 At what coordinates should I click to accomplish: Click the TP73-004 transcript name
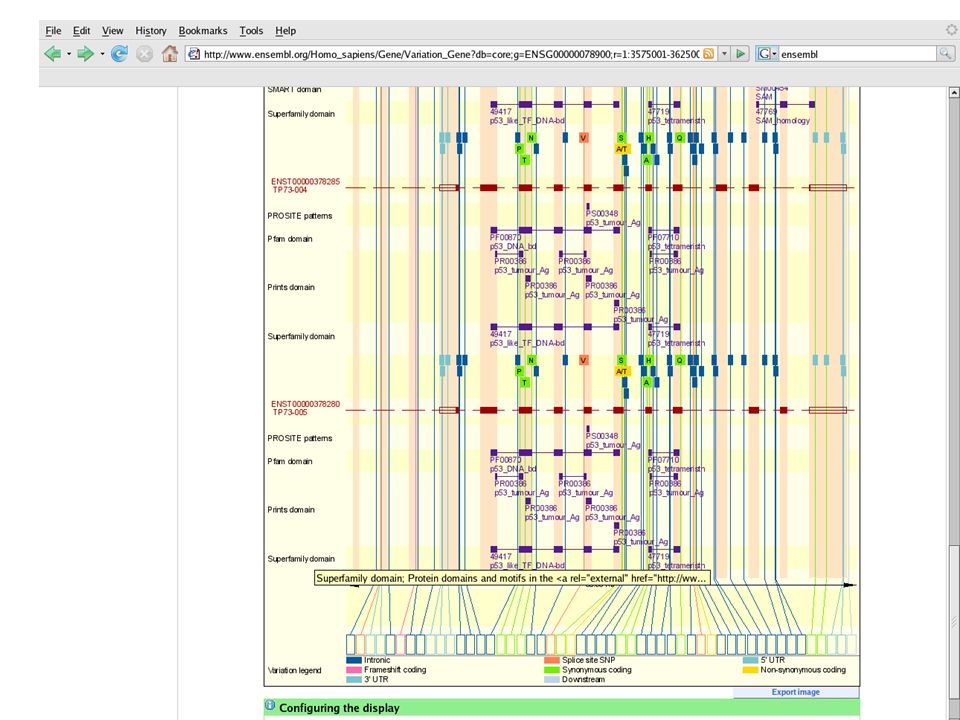[290, 190]
